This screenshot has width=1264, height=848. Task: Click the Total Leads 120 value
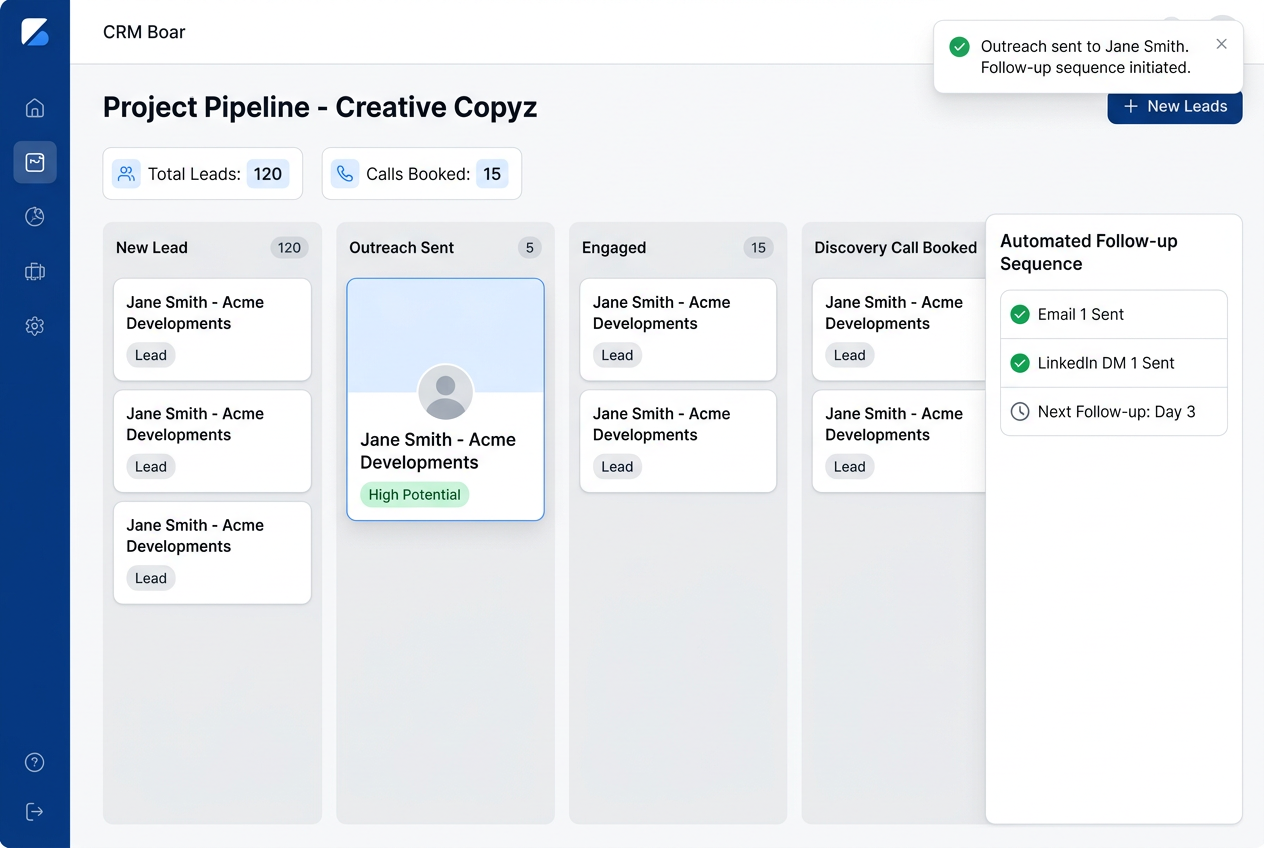pyautogui.click(x=268, y=174)
